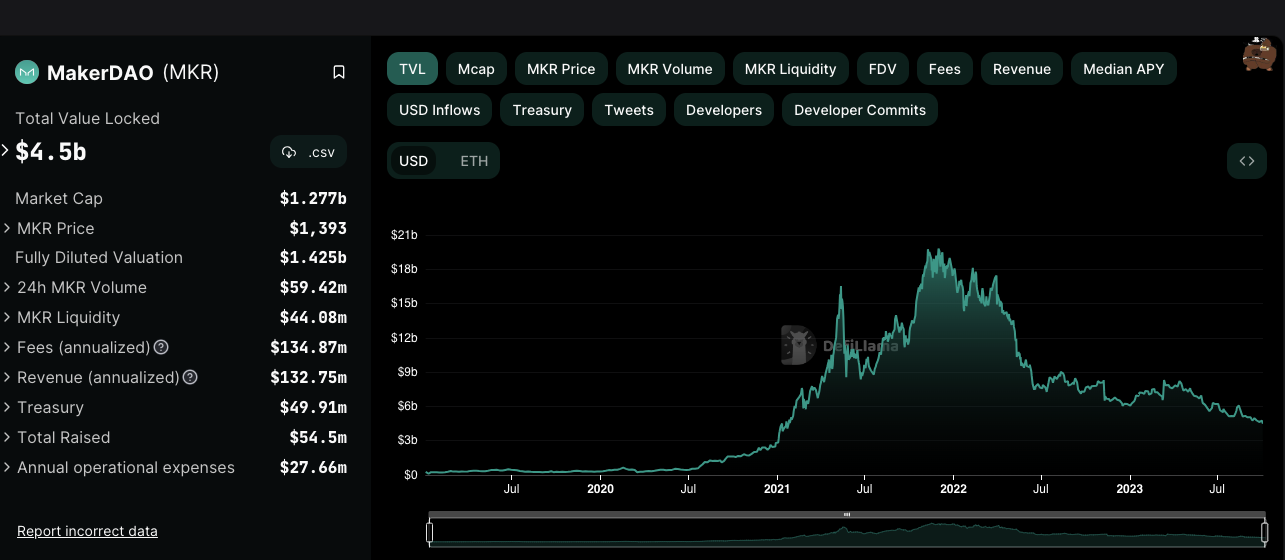Image resolution: width=1285 pixels, height=560 pixels.
Task: Show Developers on the chart
Action: [x=724, y=110]
